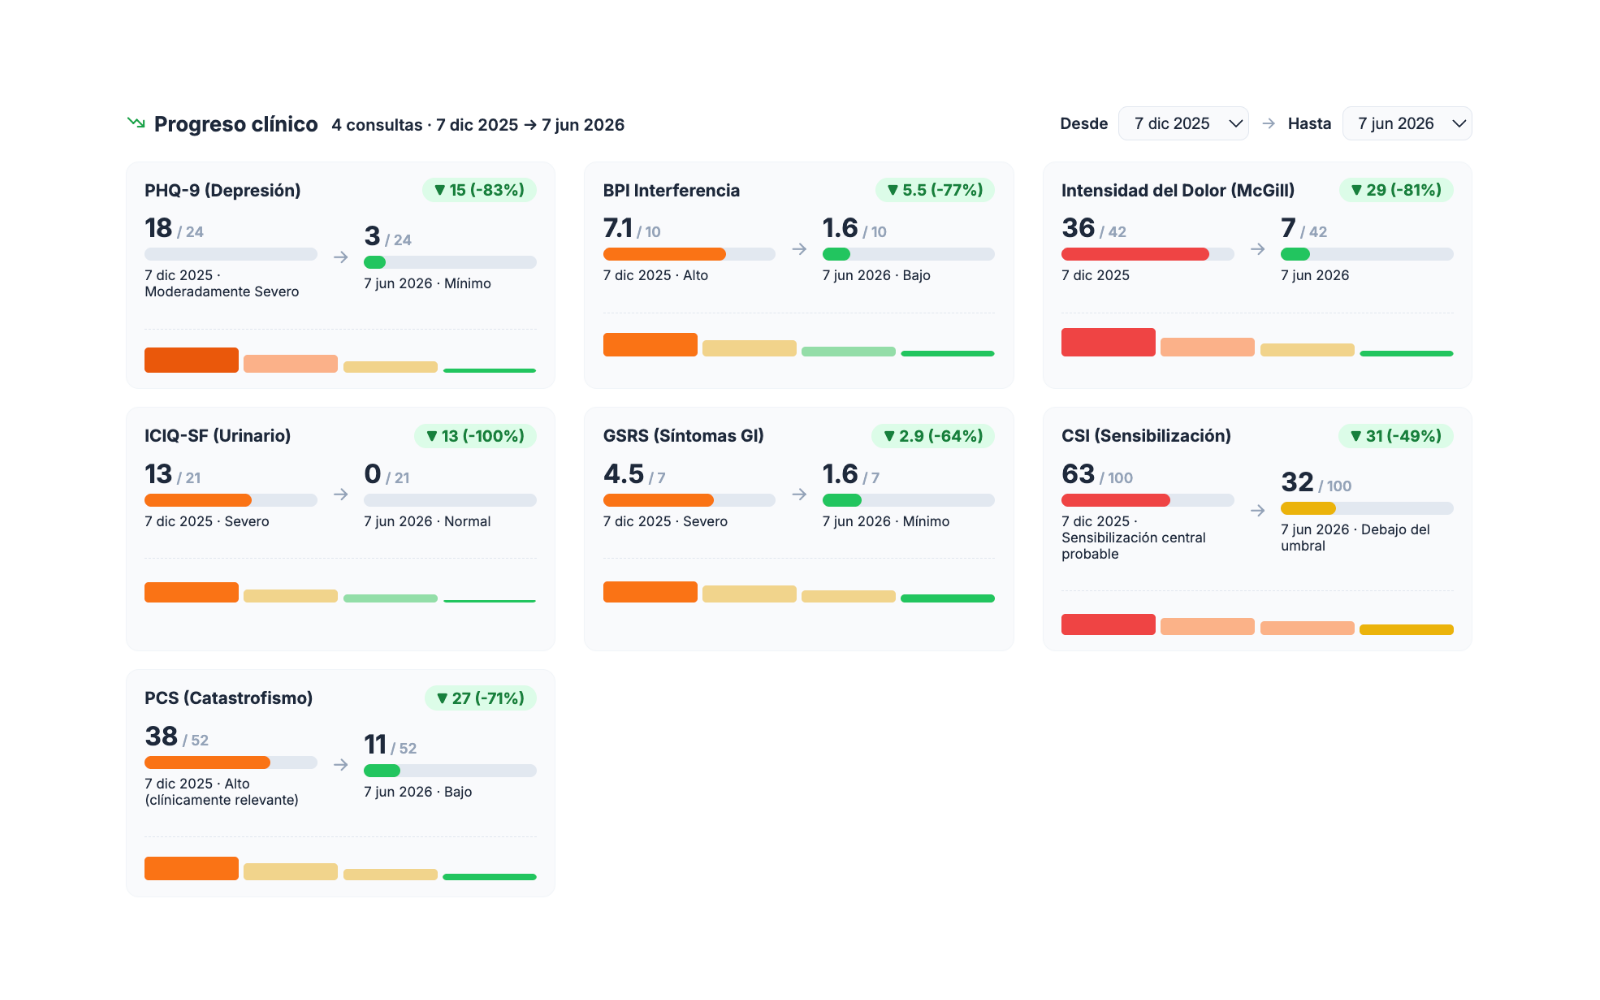Click the CSI badge 31 (-49%)
The width and height of the screenshot is (1600, 1000).
[1396, 436]
